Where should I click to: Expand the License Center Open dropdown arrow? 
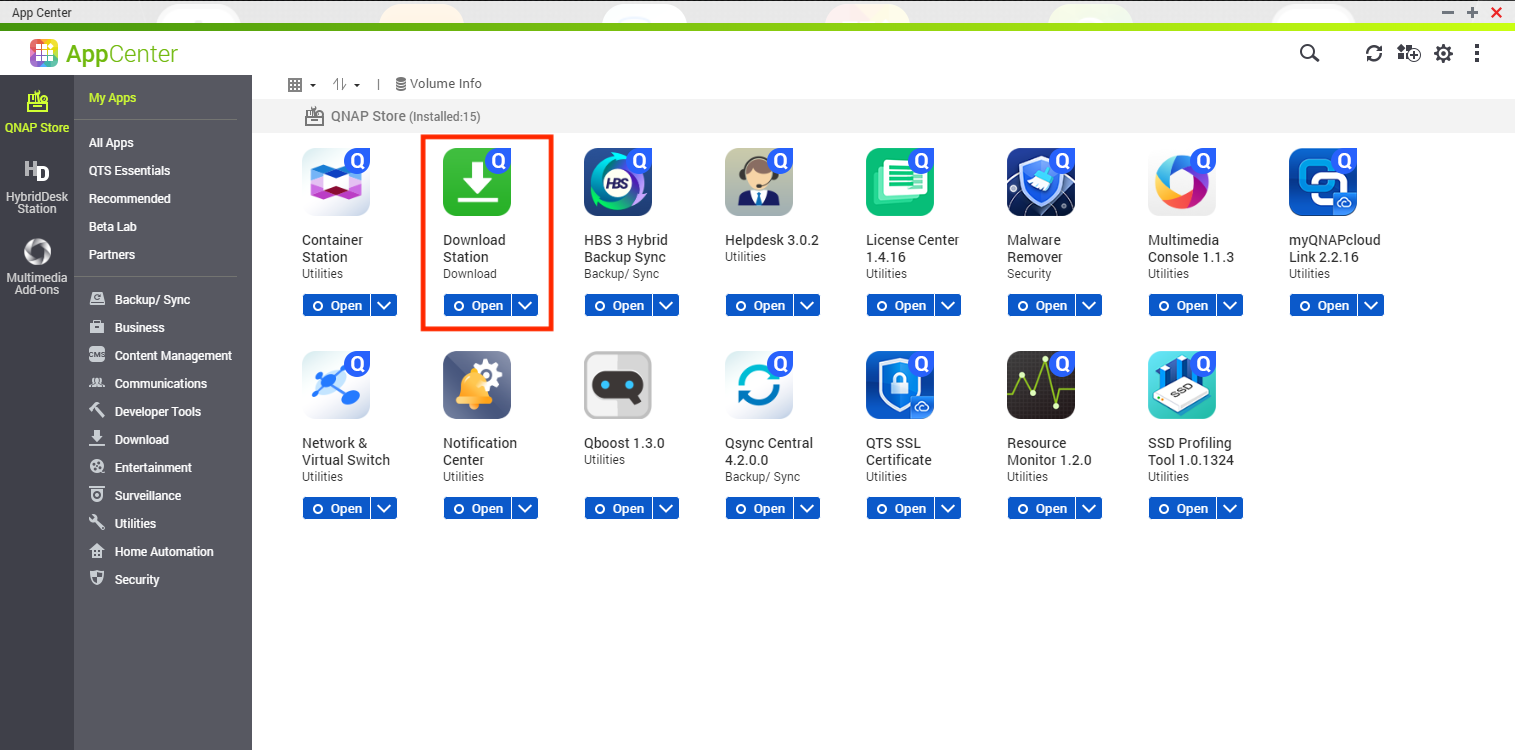coord(949,306)
